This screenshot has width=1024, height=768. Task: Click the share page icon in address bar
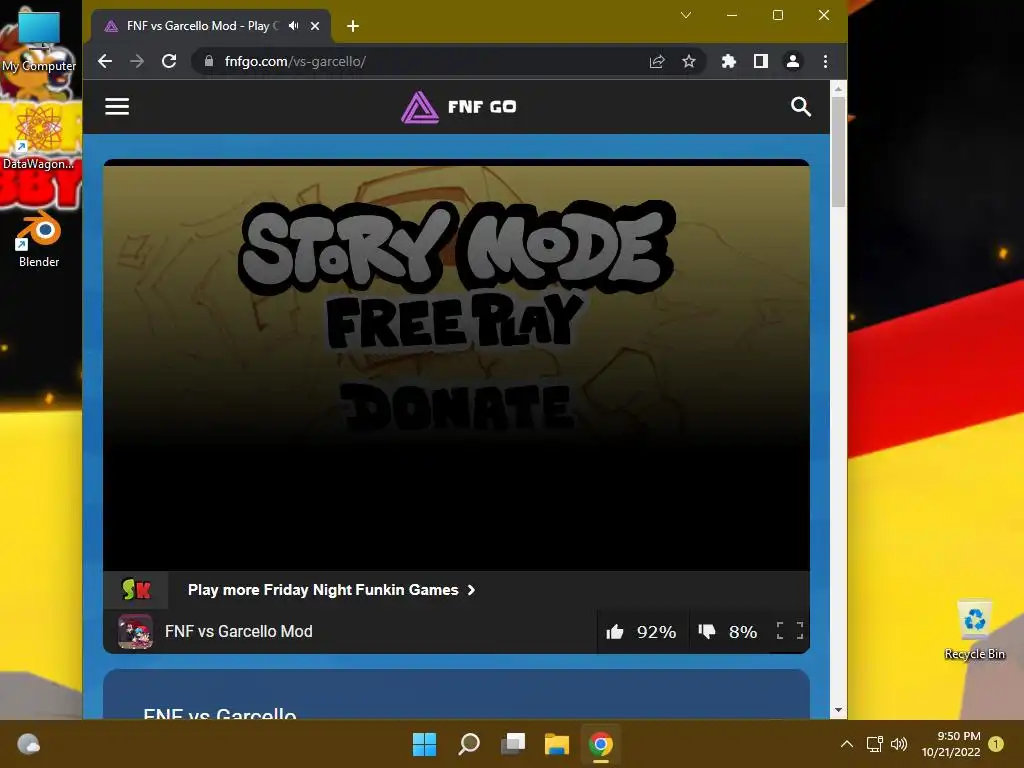tap(657, 61)
